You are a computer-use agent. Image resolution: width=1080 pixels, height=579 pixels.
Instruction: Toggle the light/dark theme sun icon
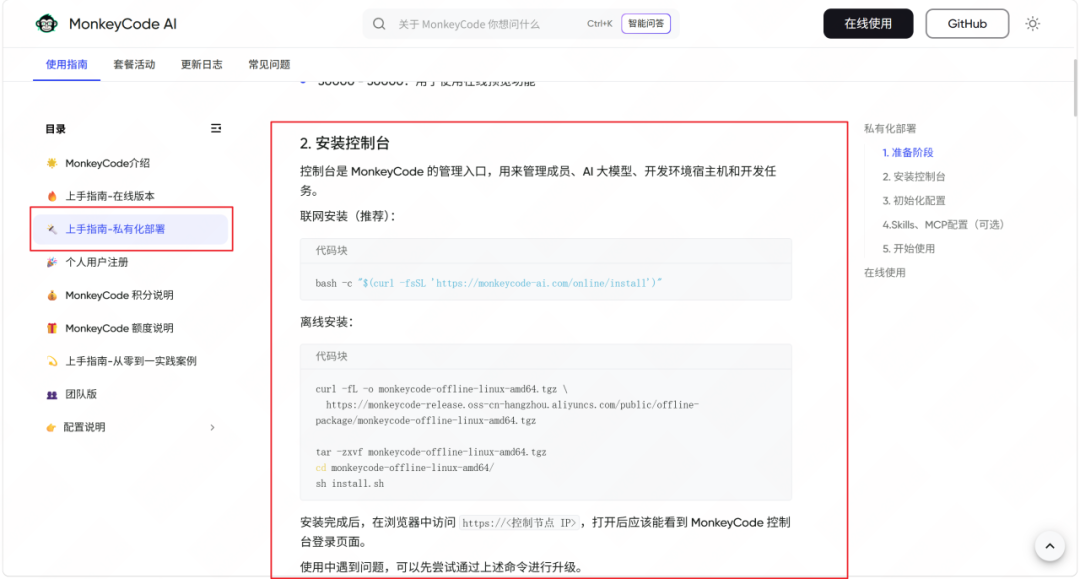coord(1032,24)
